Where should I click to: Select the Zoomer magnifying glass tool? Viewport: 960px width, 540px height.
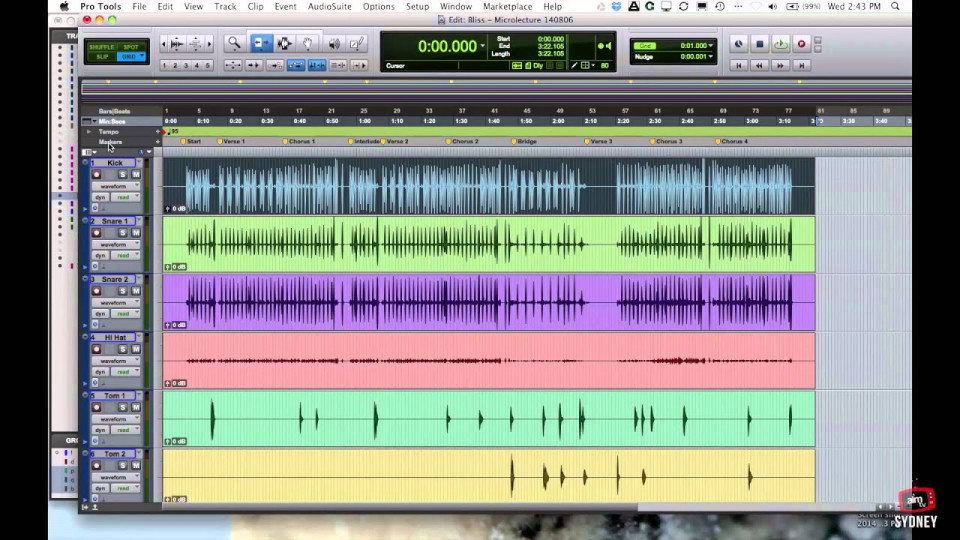(x=234, y=43)
